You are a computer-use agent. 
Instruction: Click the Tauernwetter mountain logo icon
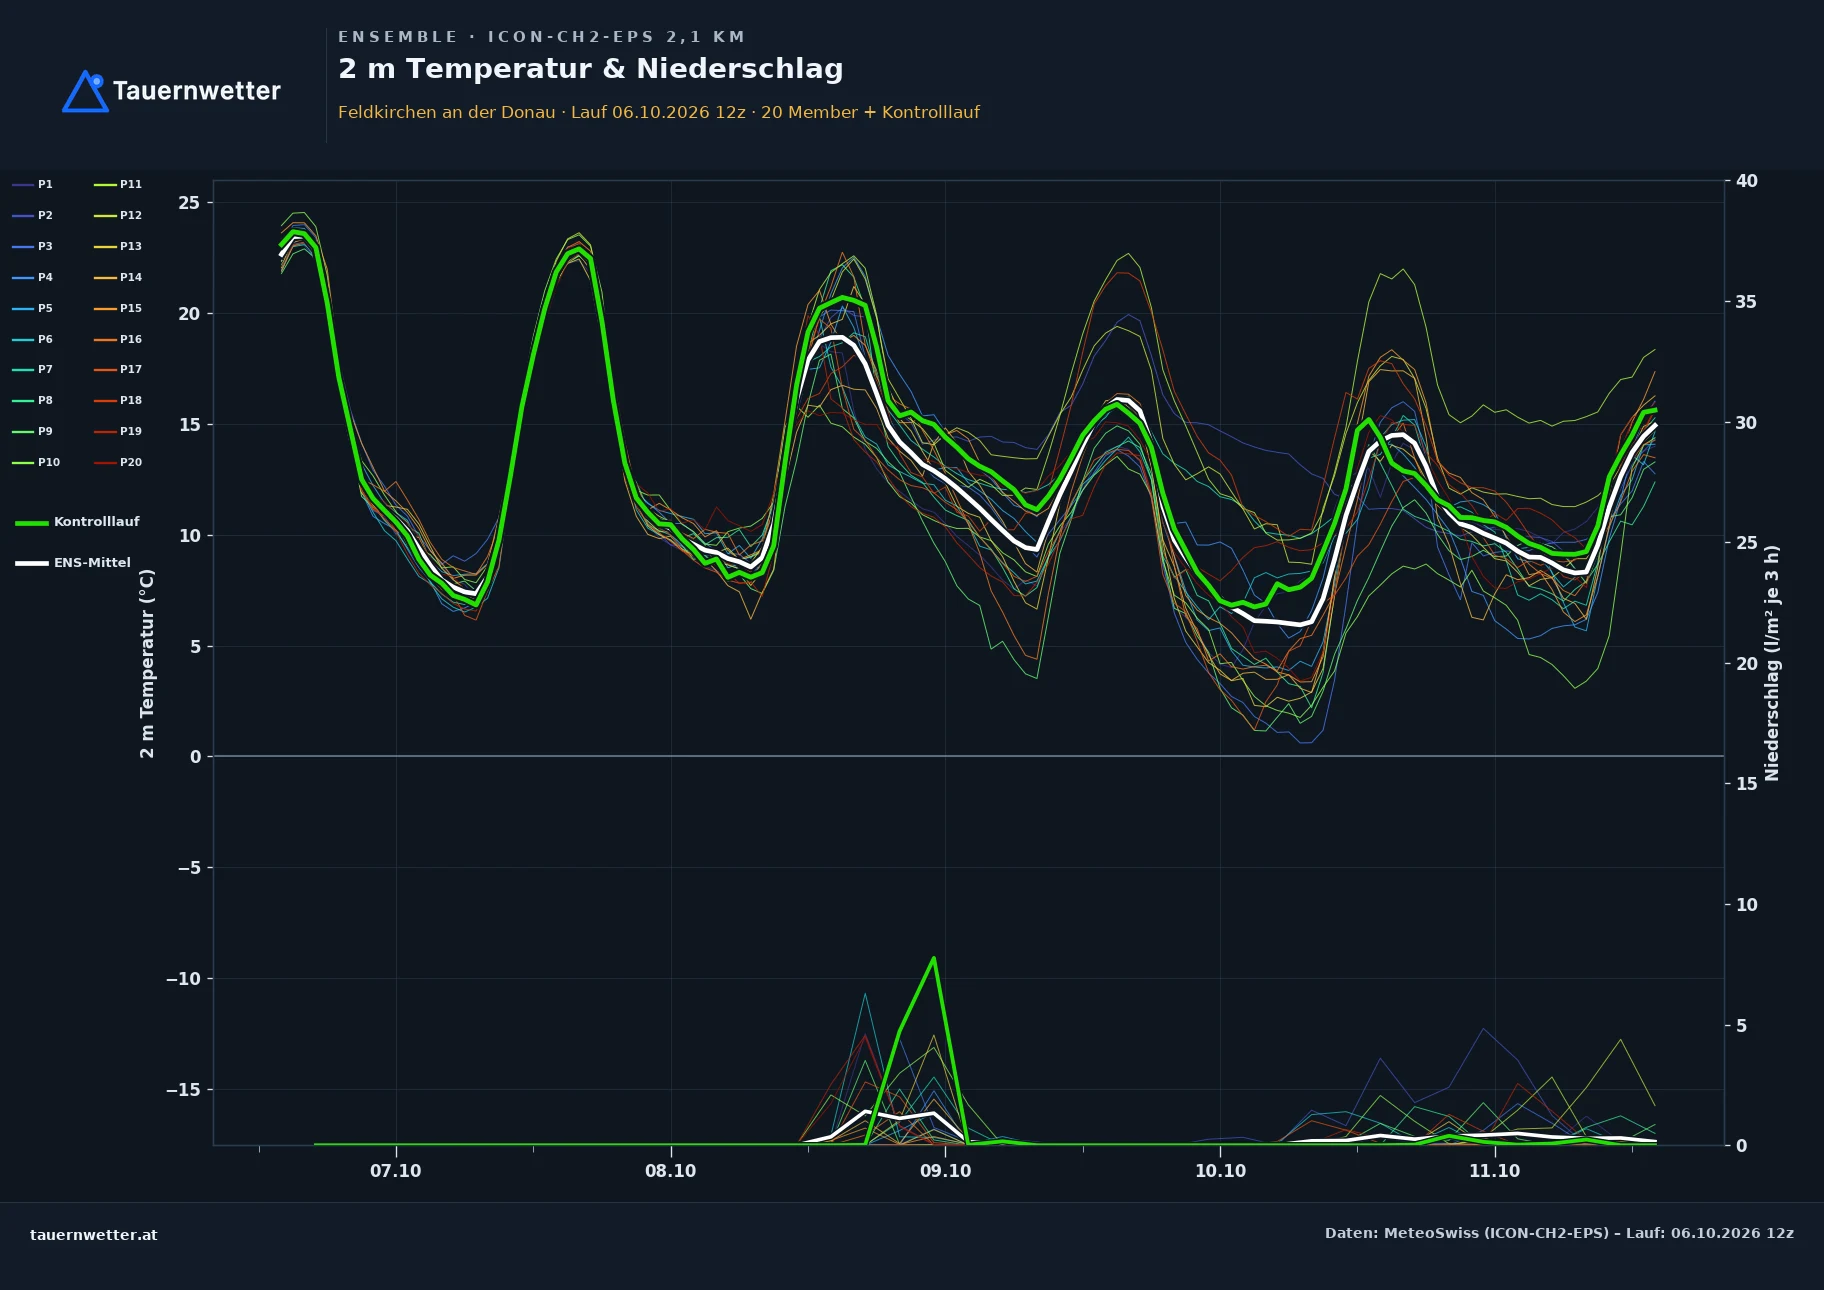click(x=85, y=91)
